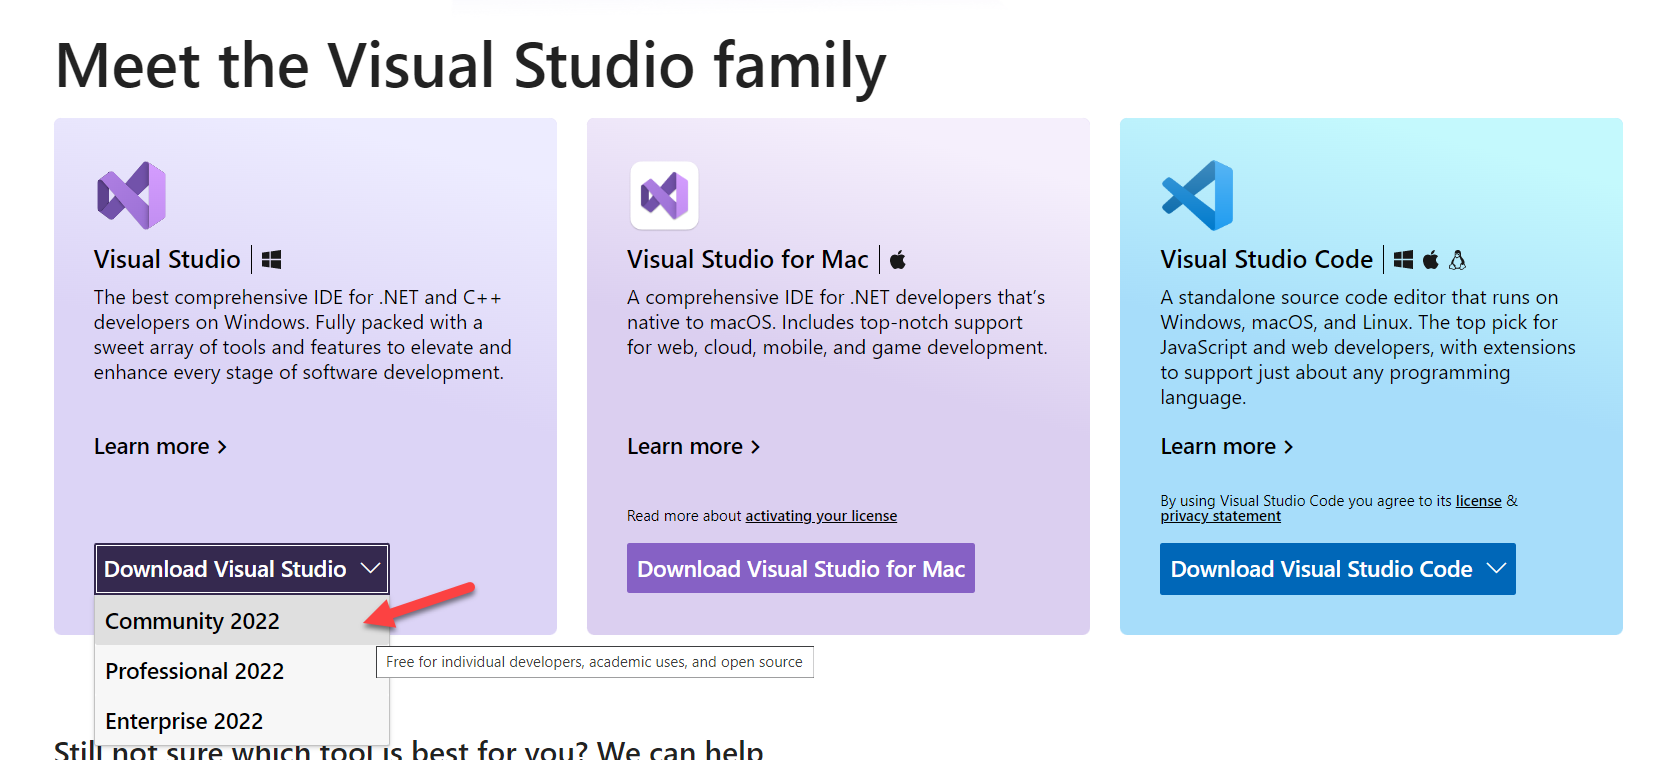Click the Apple icon beside Visual Studio Code

1431,260
